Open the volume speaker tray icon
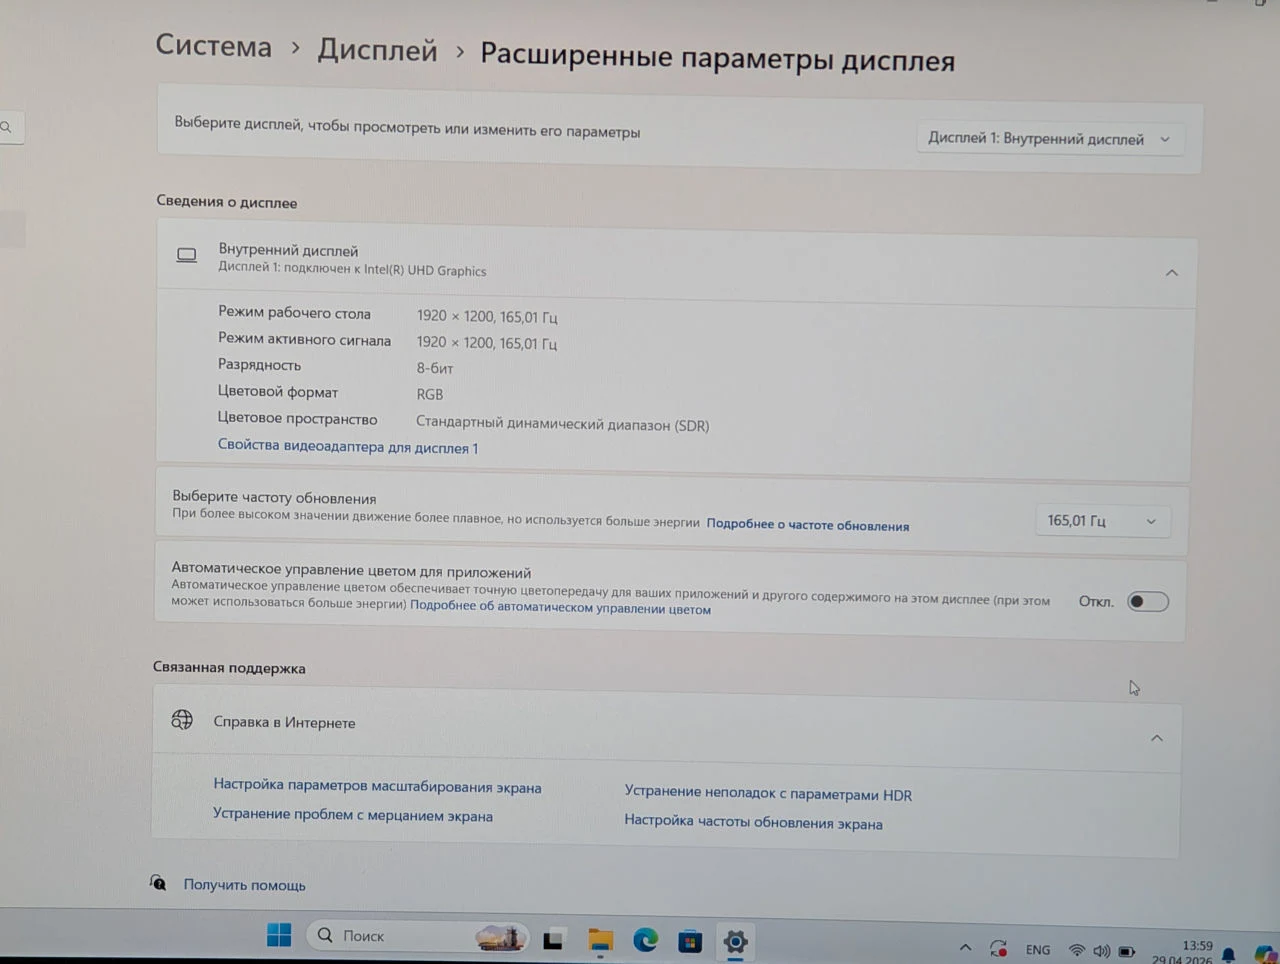 (x=1101, y=951)
